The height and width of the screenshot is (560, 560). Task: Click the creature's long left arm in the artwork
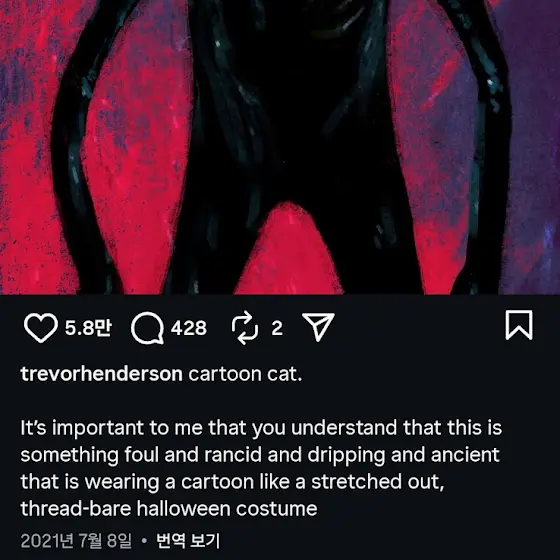point(82,150)
